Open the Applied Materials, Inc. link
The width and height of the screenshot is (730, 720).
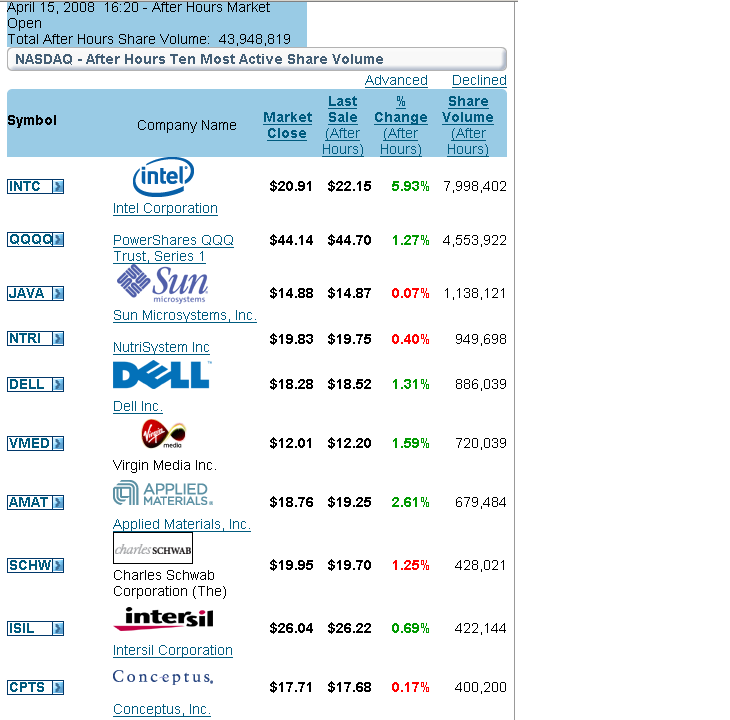[x=182, y=524]
